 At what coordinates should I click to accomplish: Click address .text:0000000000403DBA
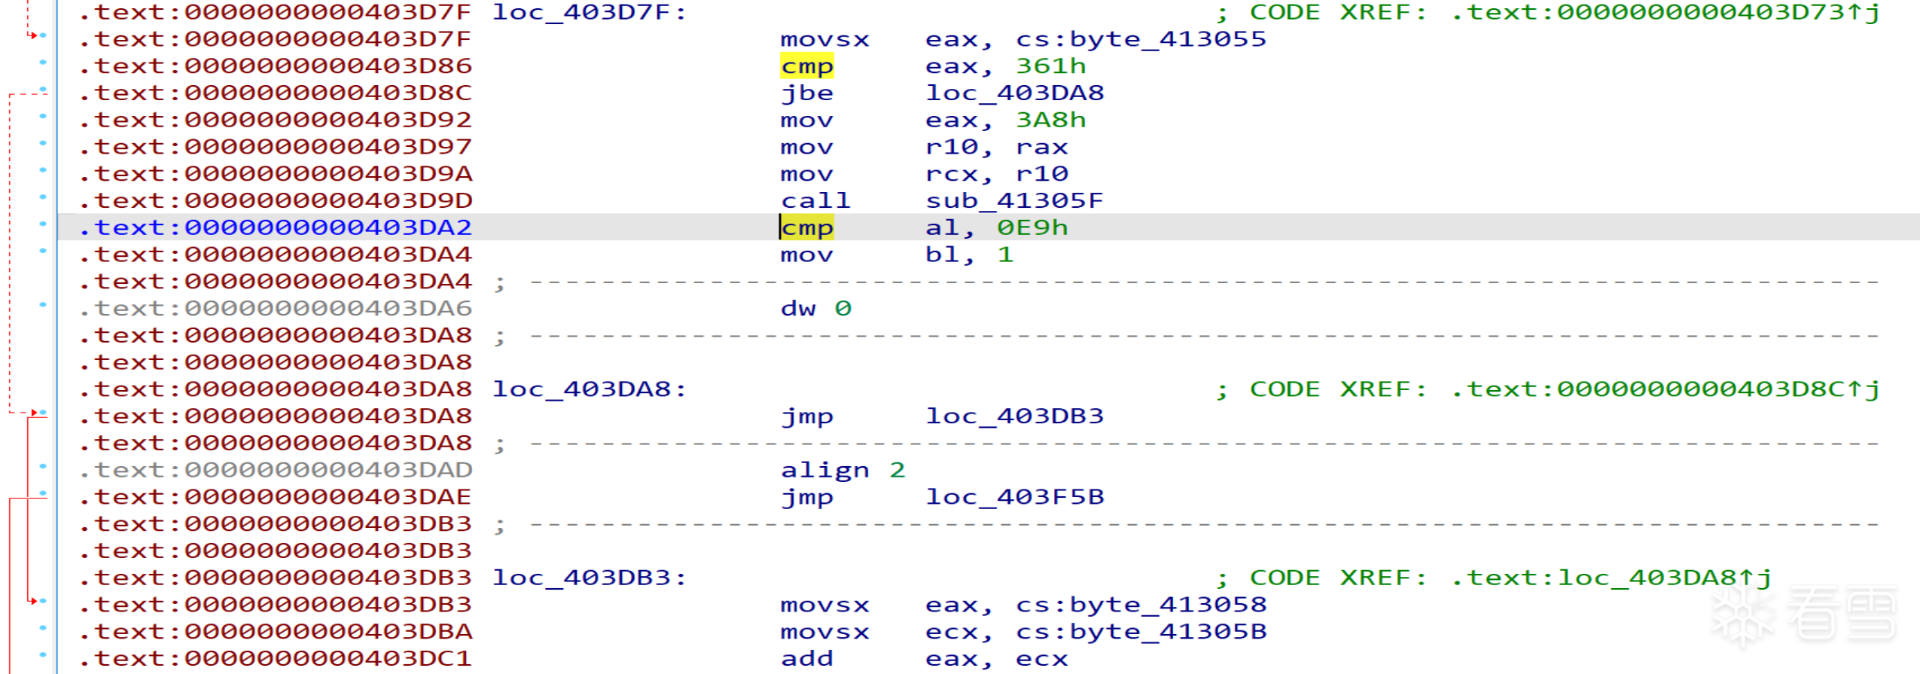275,633
